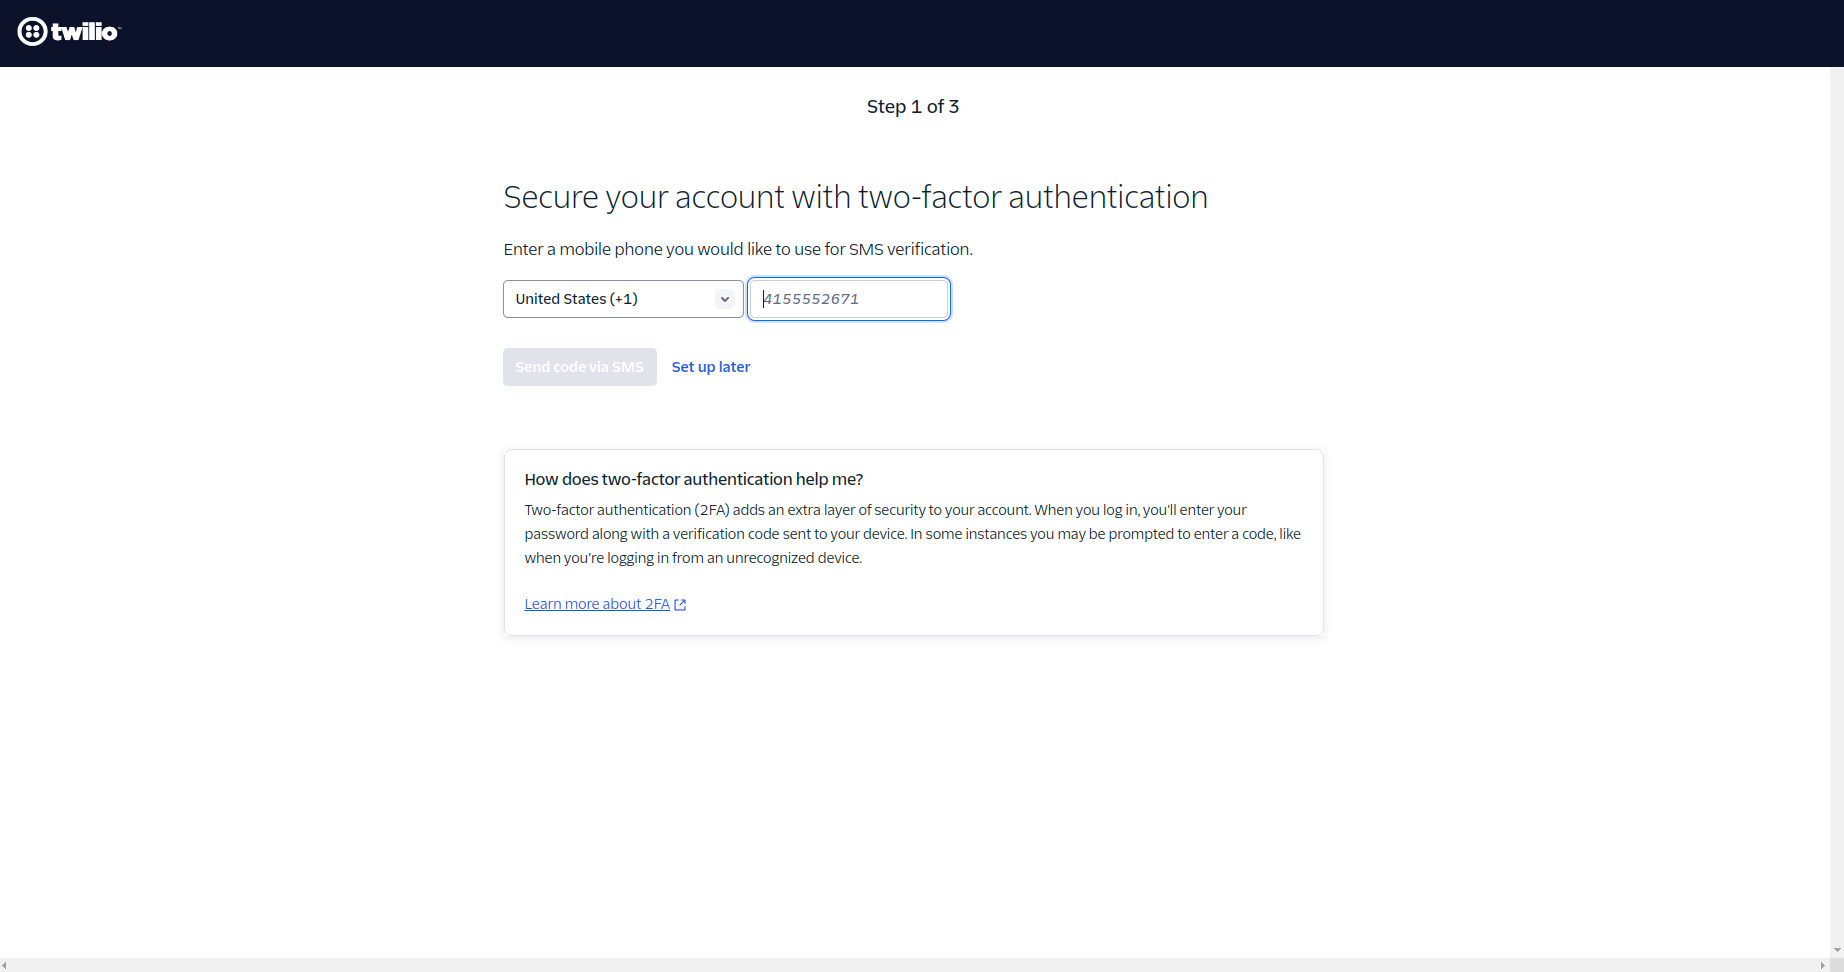1844x972 pixels.
Task: Click the SMS verification instruction text
Action: (737, 249)
